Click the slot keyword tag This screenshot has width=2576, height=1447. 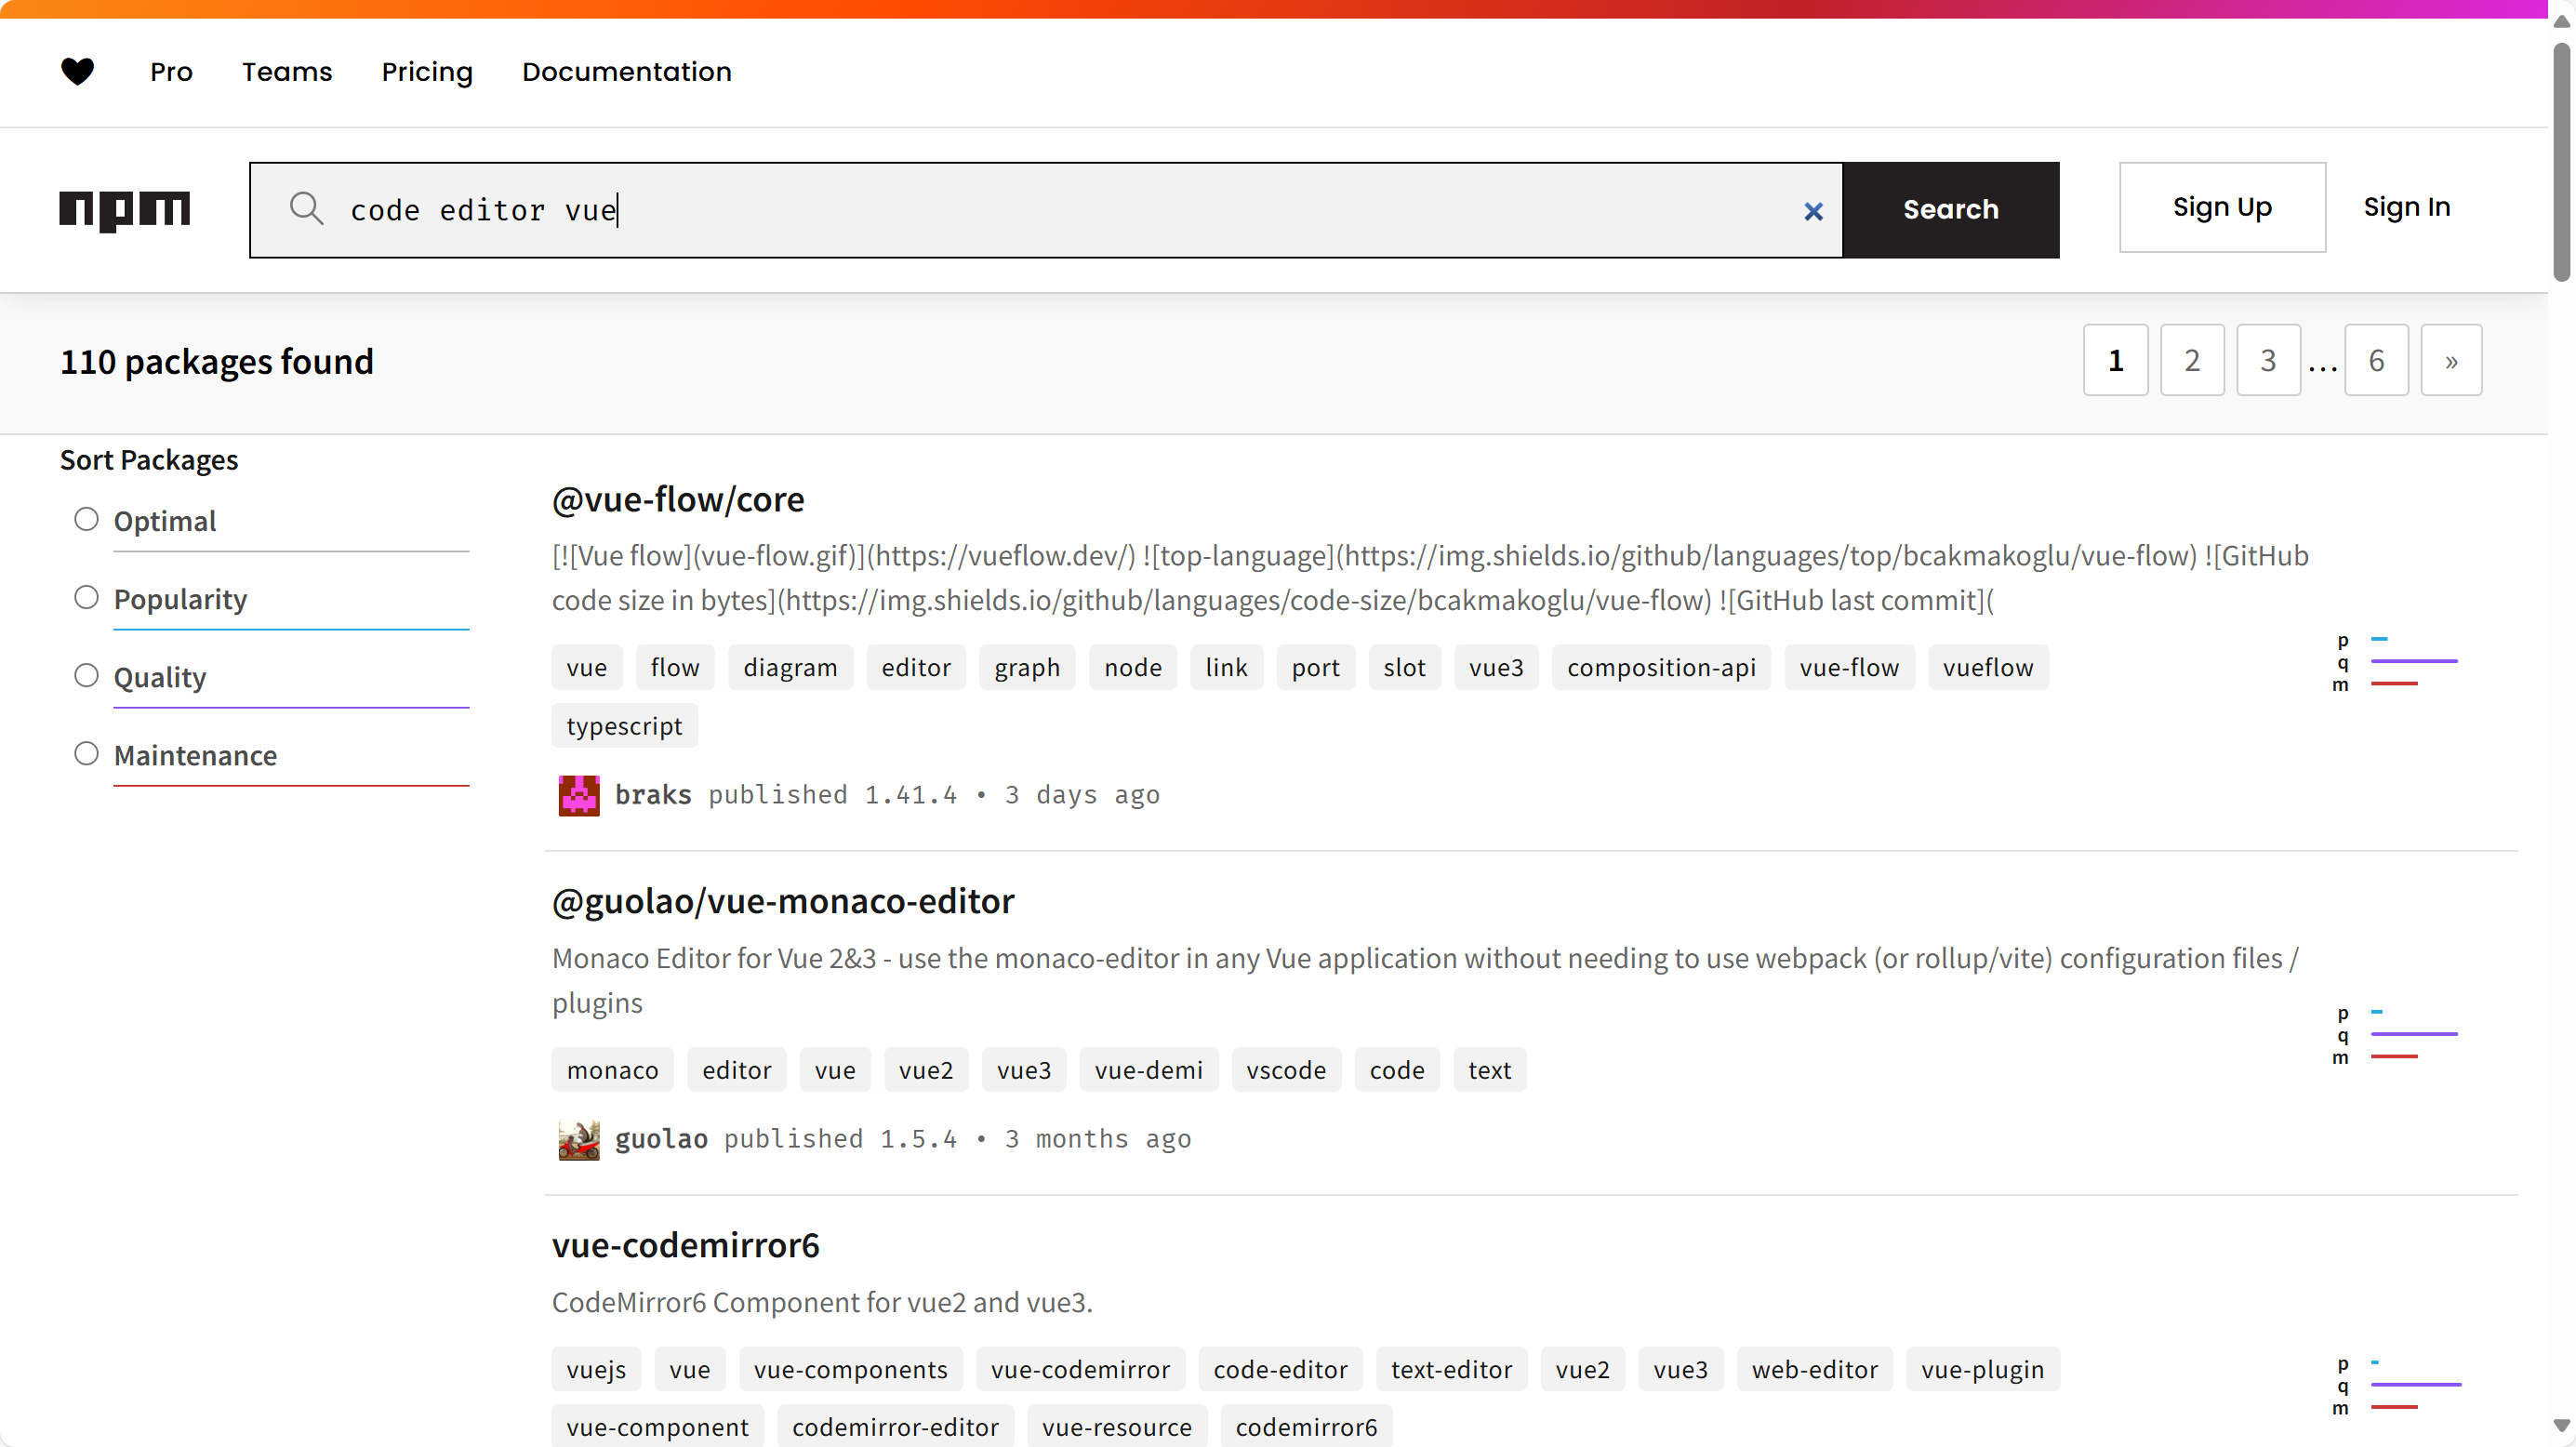coord(1404,667)
